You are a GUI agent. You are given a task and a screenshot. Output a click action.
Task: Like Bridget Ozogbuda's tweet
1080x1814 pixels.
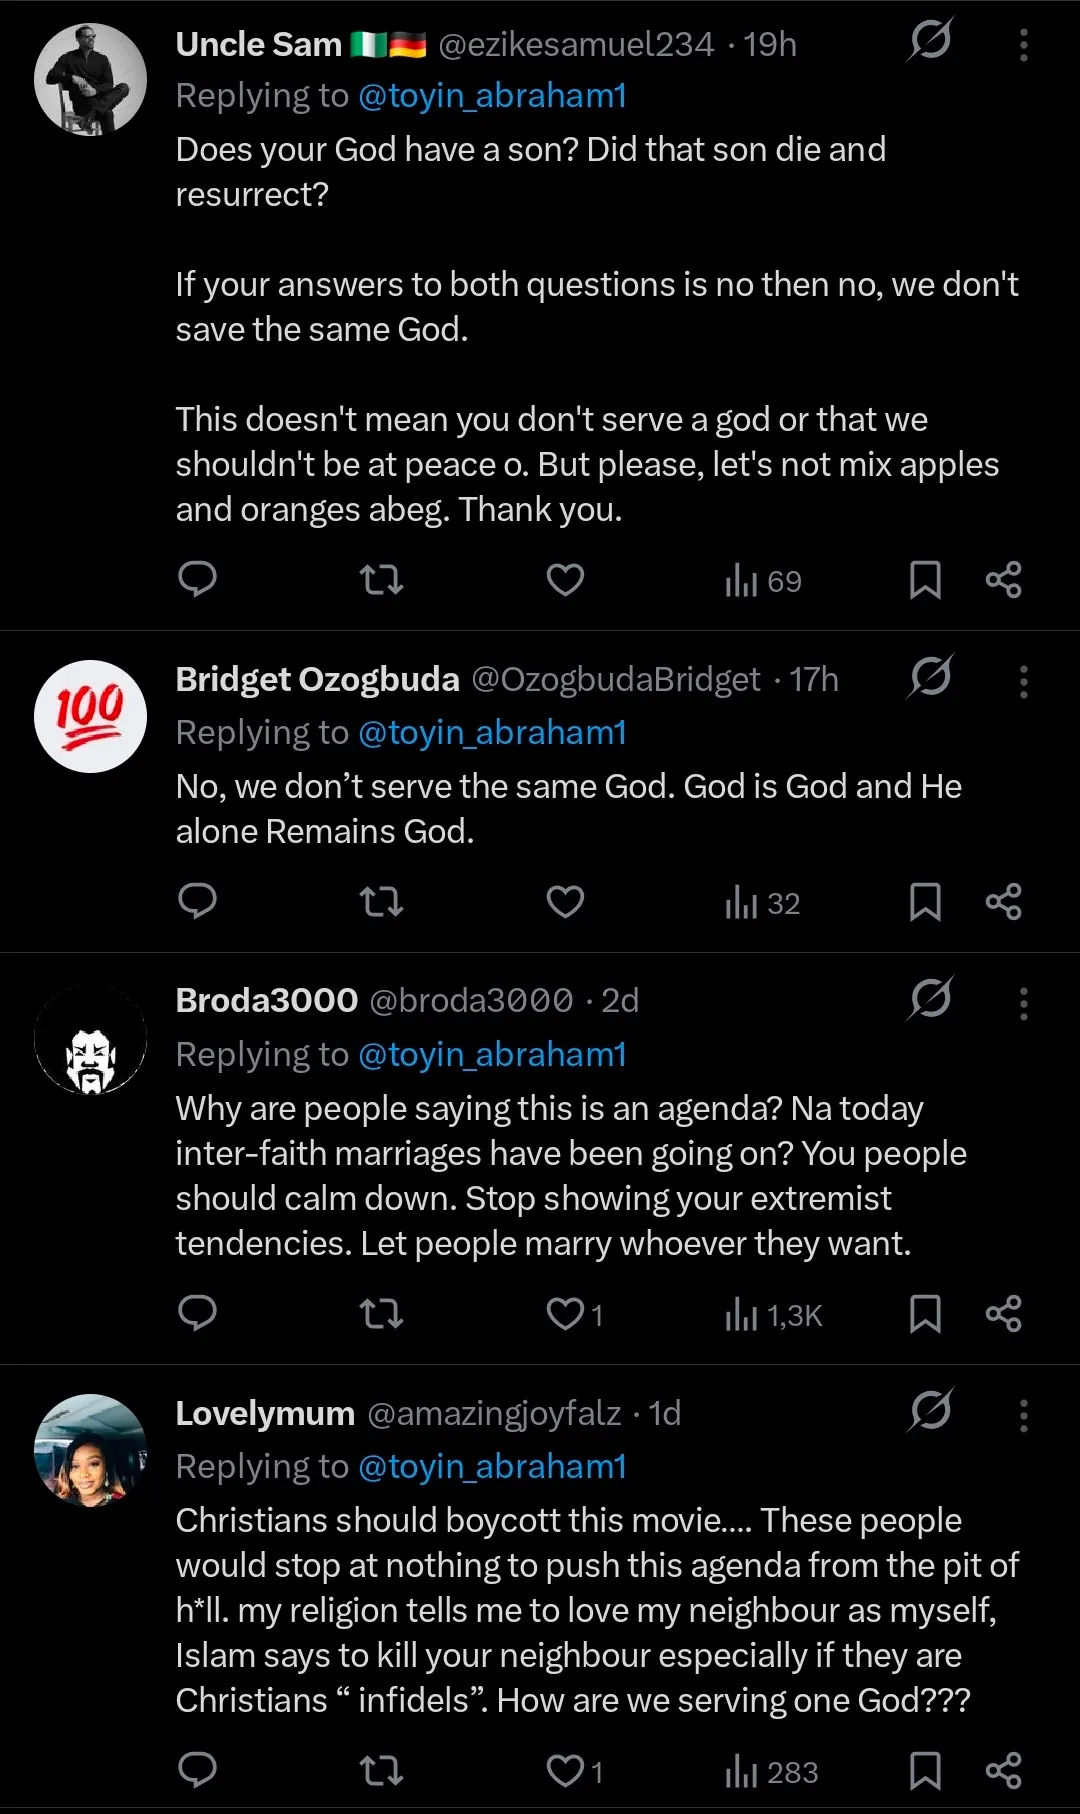tap(565, 902)
